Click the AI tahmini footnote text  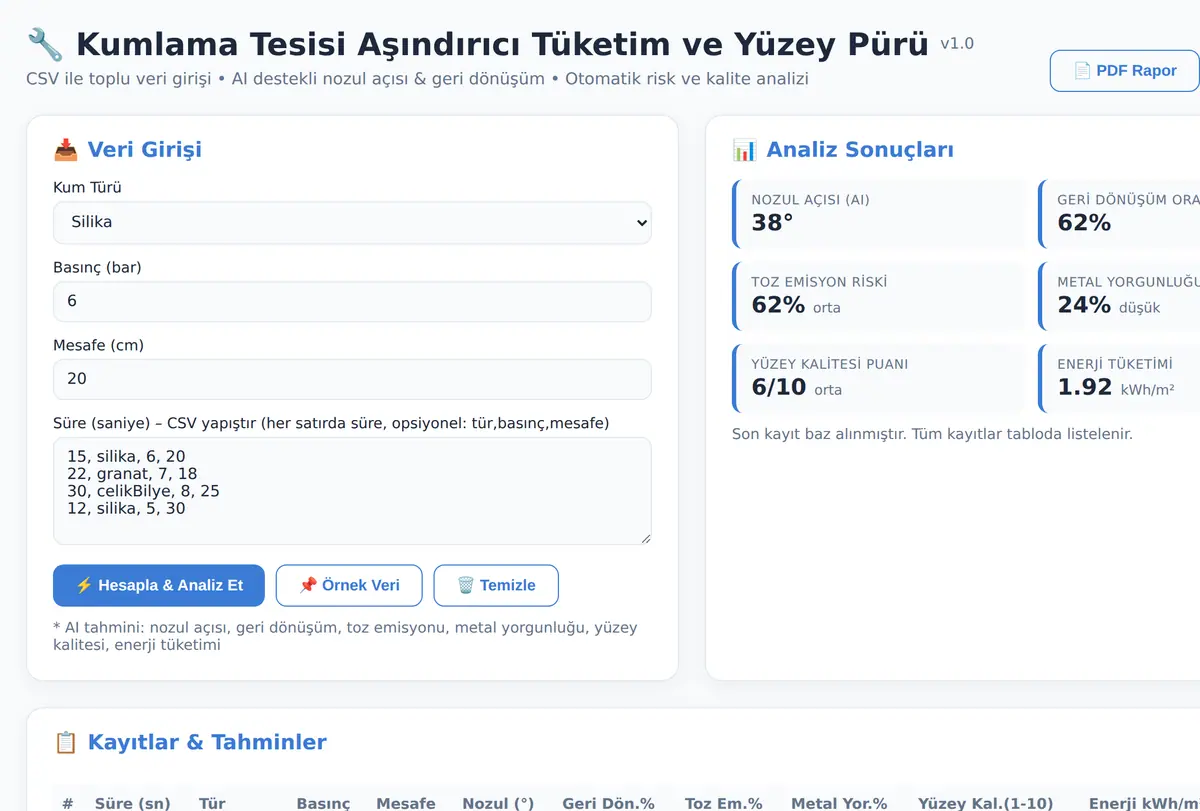tap(345, 636)
